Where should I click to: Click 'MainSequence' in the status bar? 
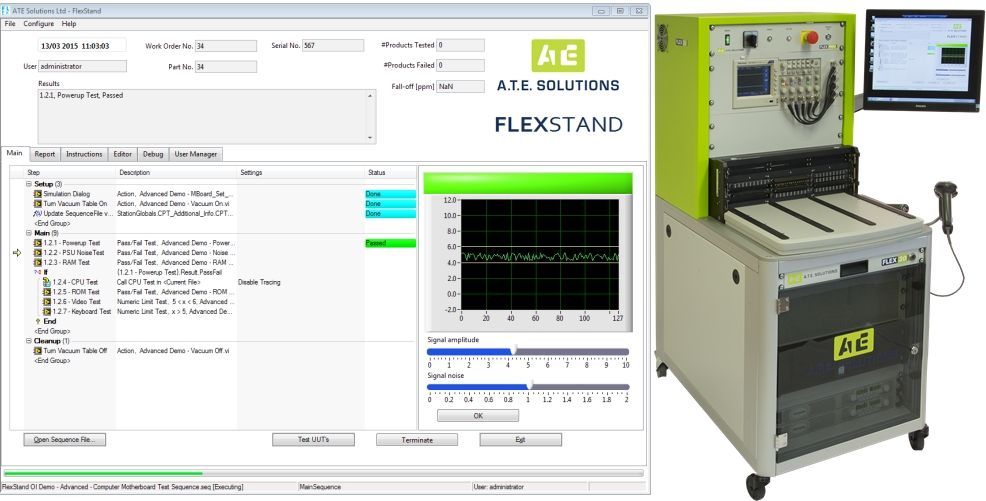point(320,487)
